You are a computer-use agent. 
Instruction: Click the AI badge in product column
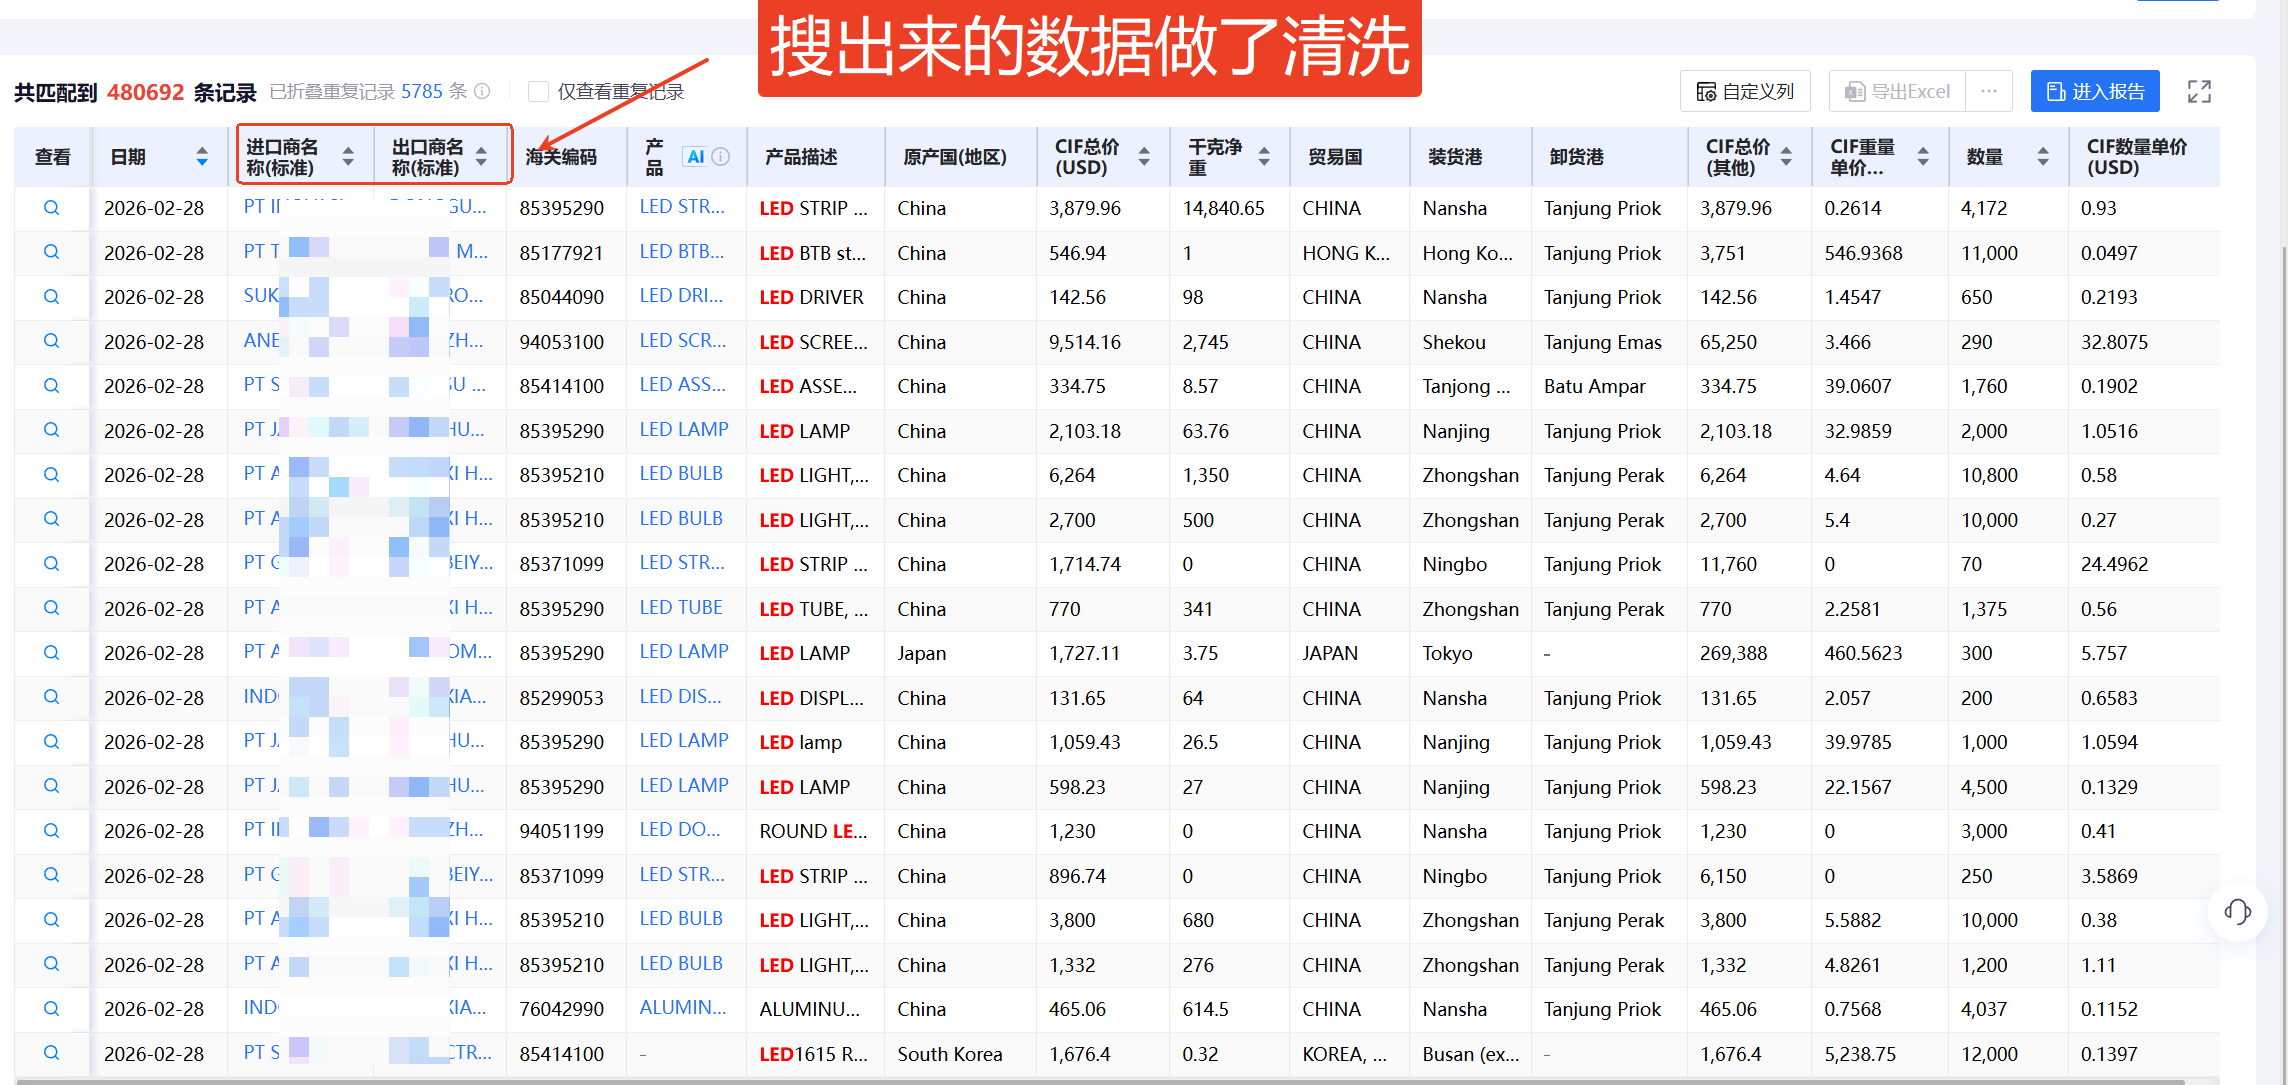695,157
